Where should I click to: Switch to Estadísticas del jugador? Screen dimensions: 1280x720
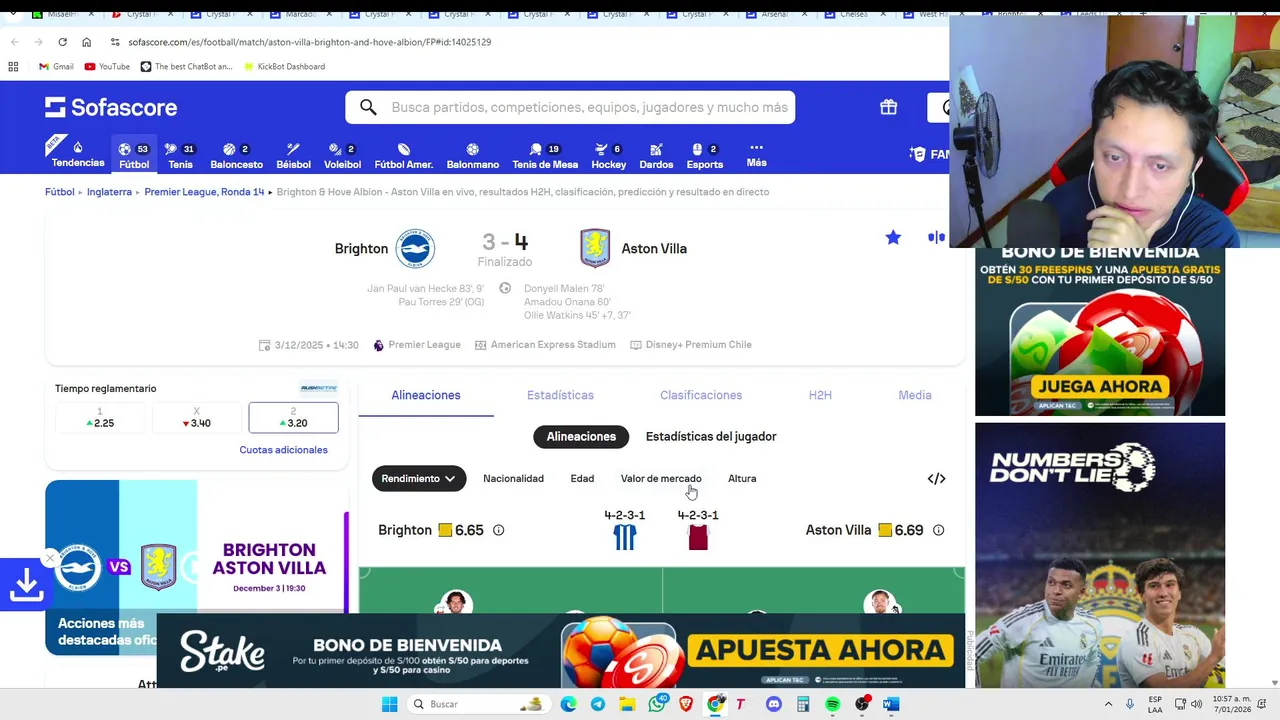point(711,436)
